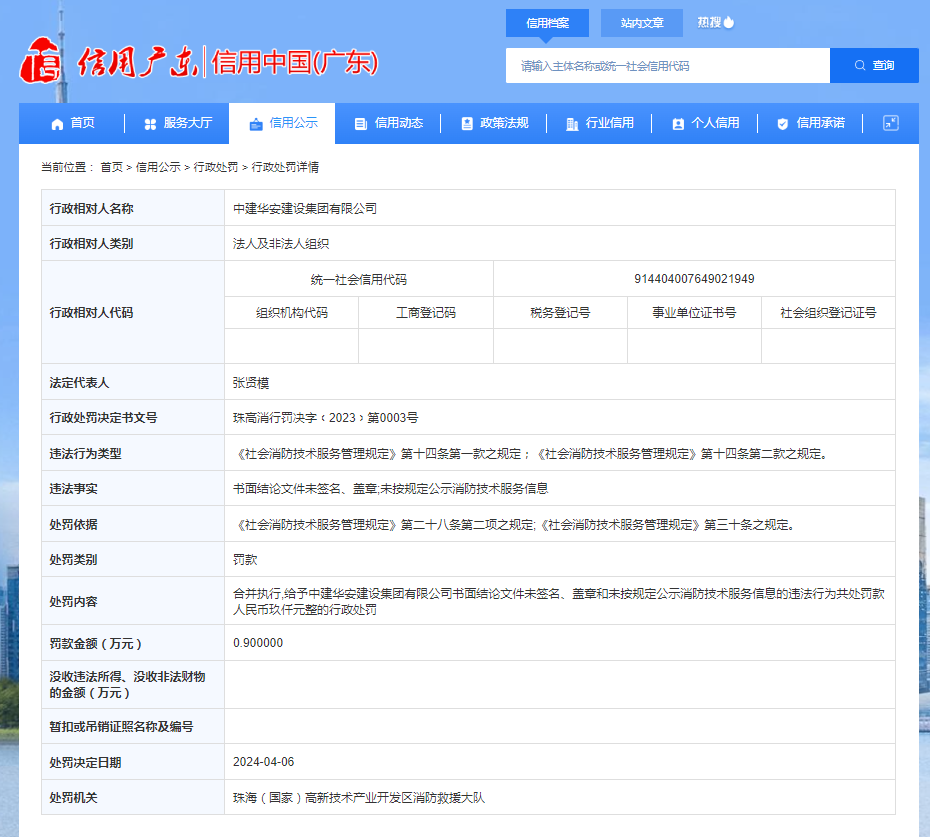Screen dimensions: 930x837
Task: Click the 行政相对人类别 row label
Action: click(91, 244)
